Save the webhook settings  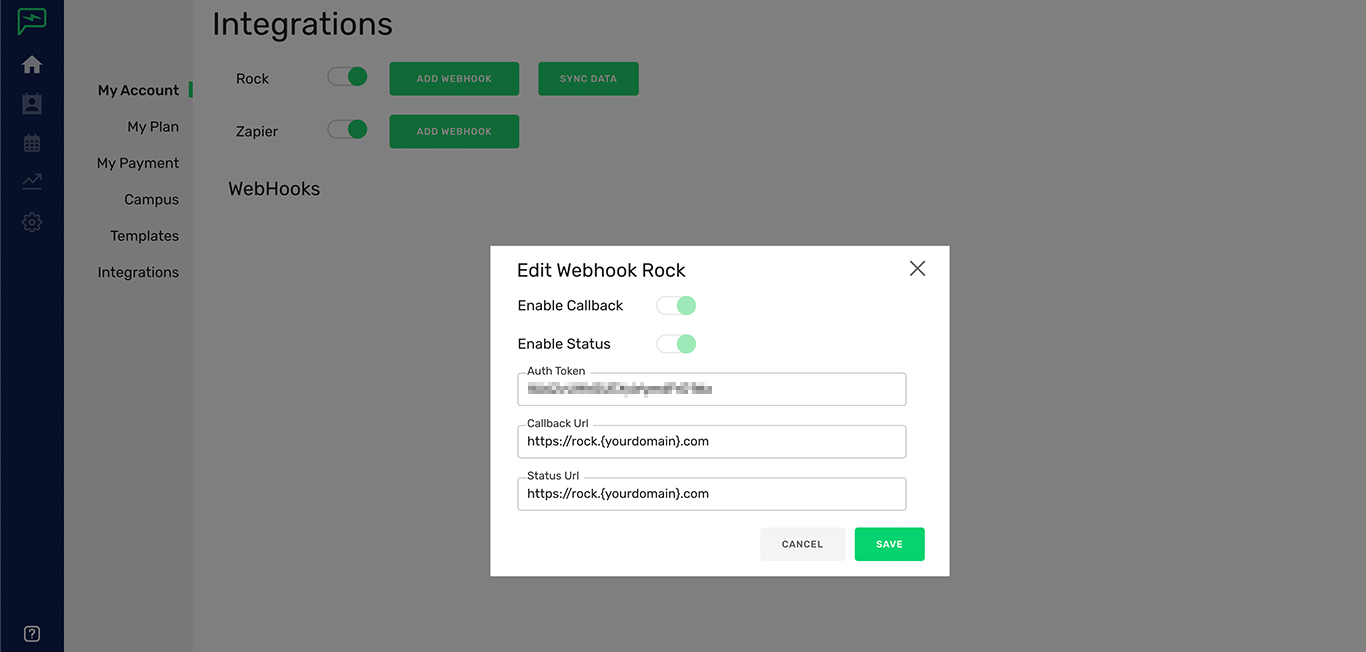coord(889,543)
